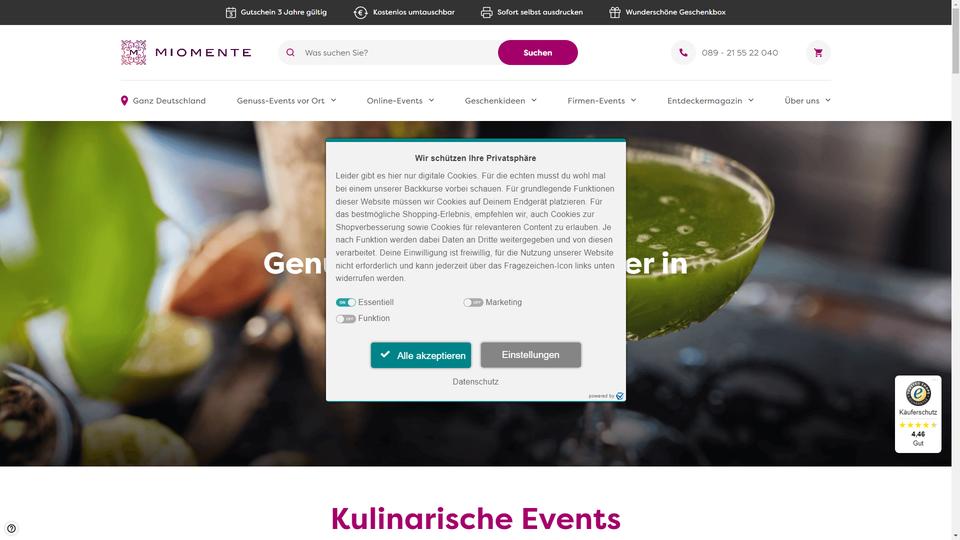Click the printer icon in top bar

click(x=487, y=12)
